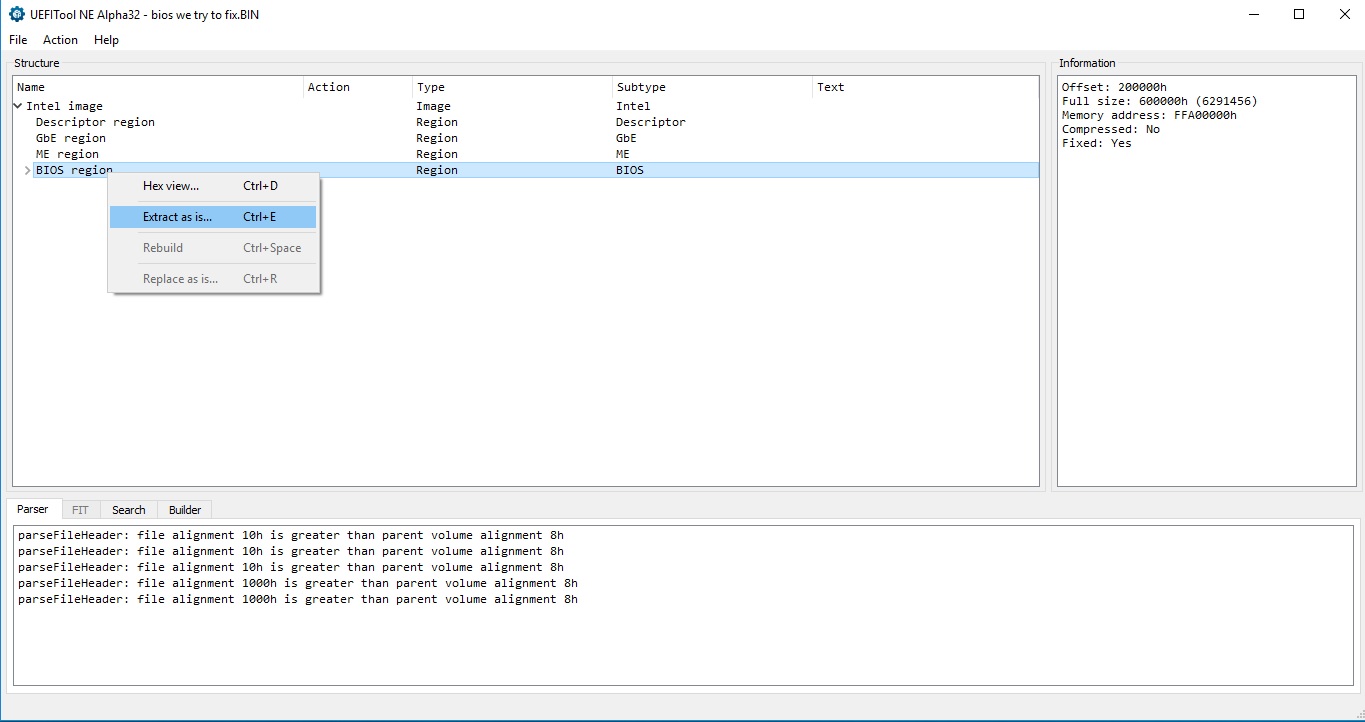This screenshot has width=1365, height=722.
Task: Select the GbE region row
Action: pos(526,138)
